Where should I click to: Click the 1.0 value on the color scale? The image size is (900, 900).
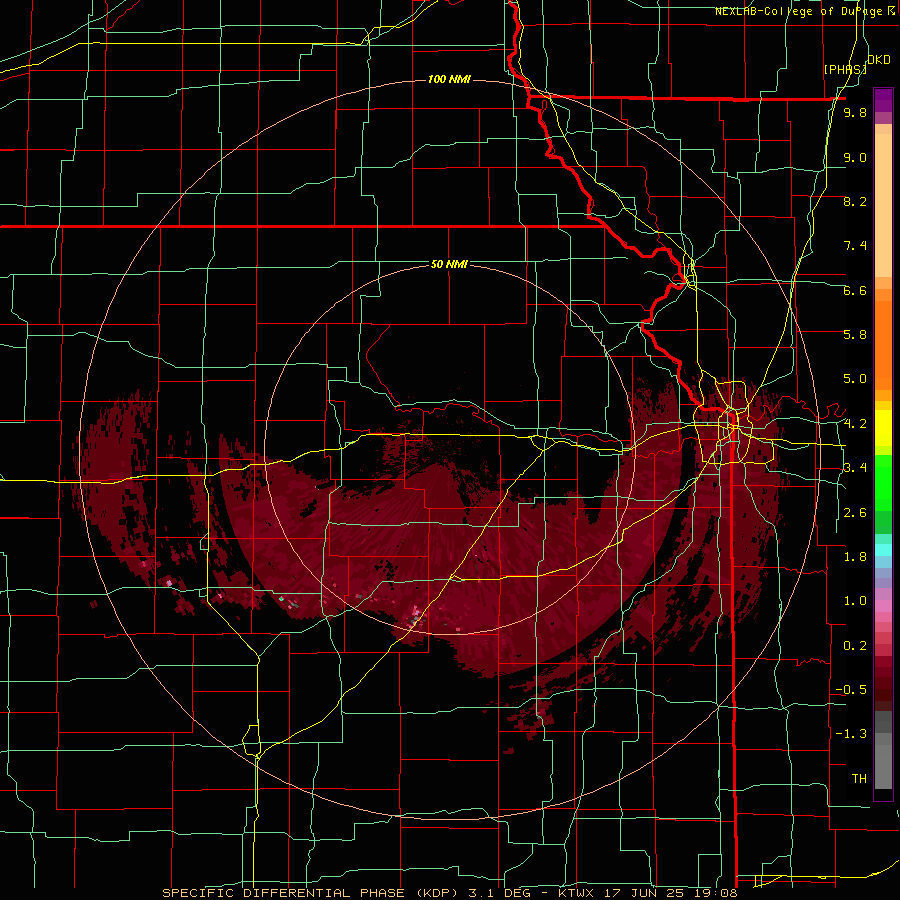point(855,600)
